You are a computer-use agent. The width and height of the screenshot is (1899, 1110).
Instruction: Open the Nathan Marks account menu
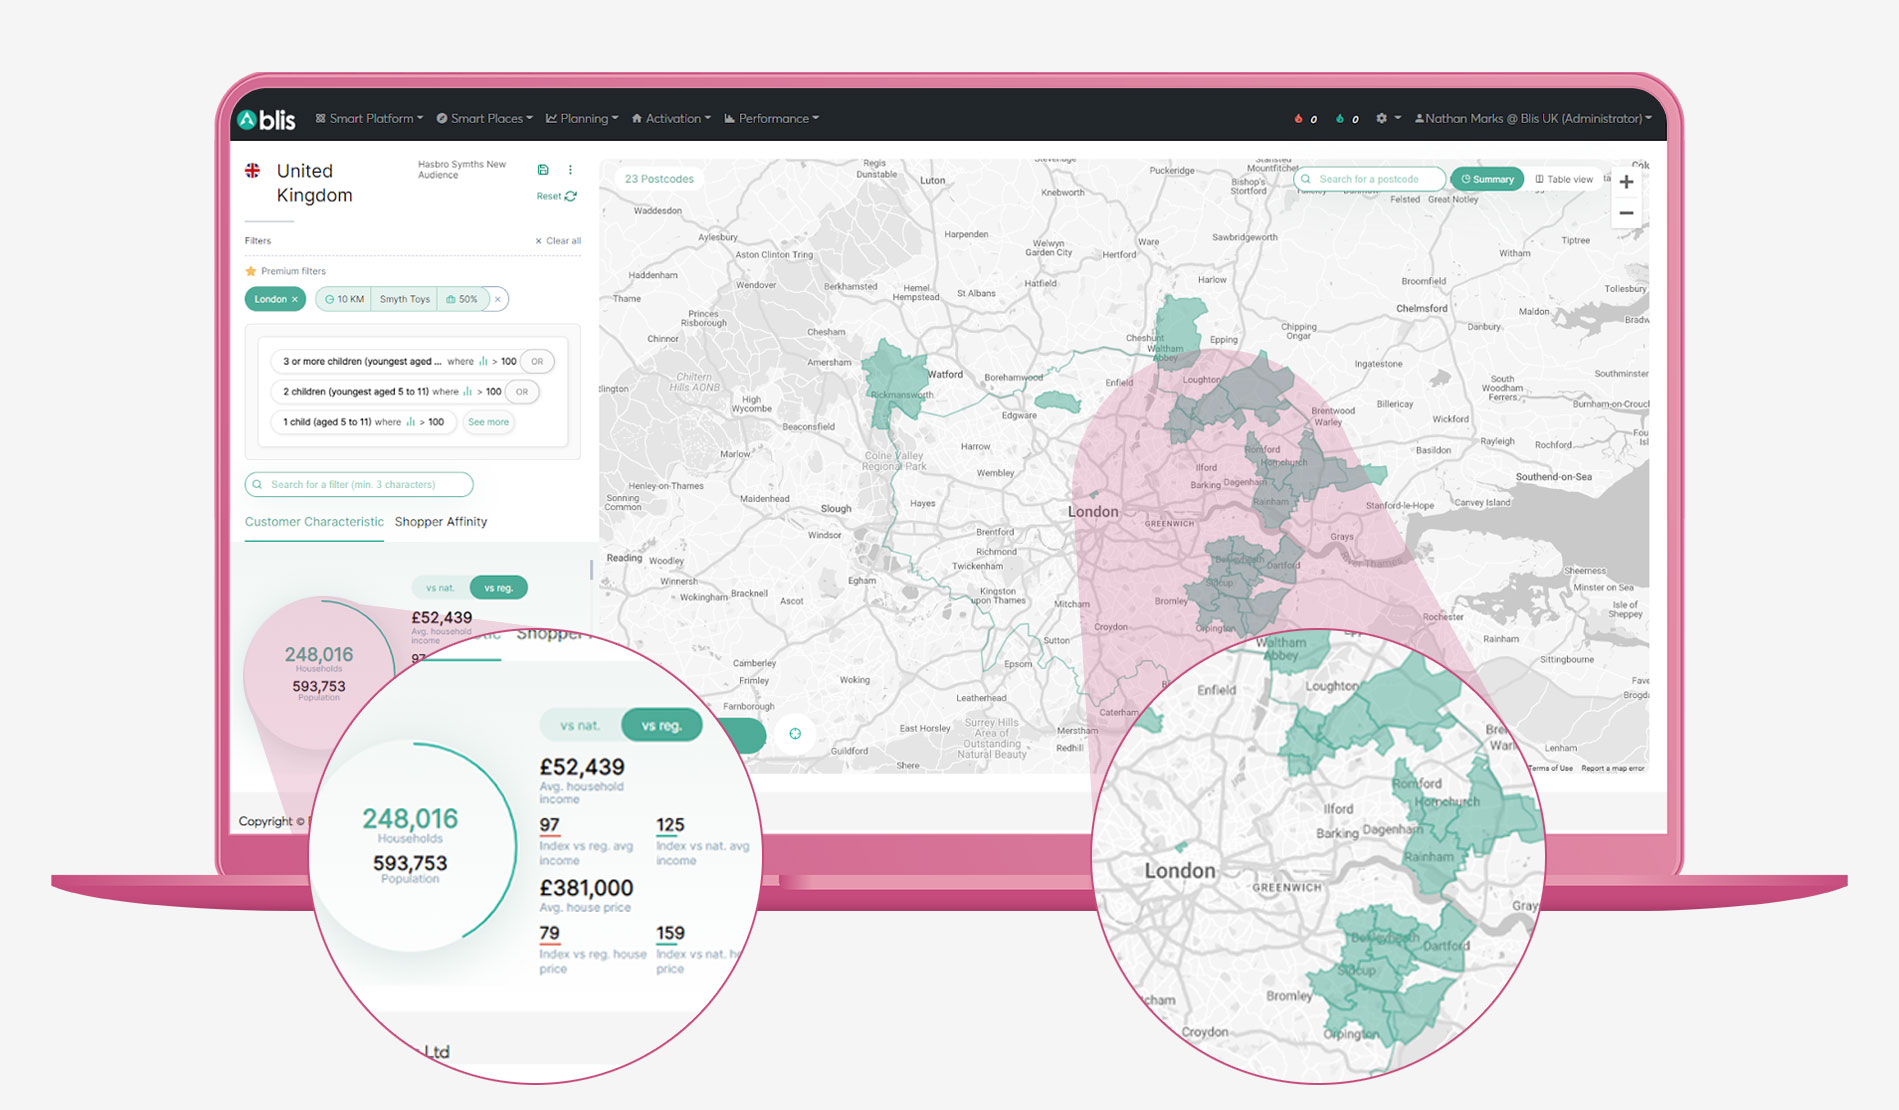(1533, 118)
